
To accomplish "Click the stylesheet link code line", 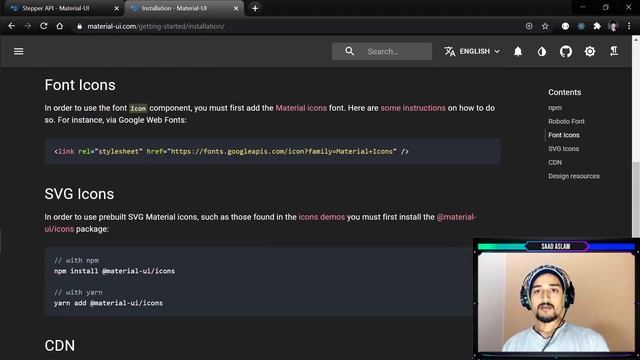I will point(231,151).
